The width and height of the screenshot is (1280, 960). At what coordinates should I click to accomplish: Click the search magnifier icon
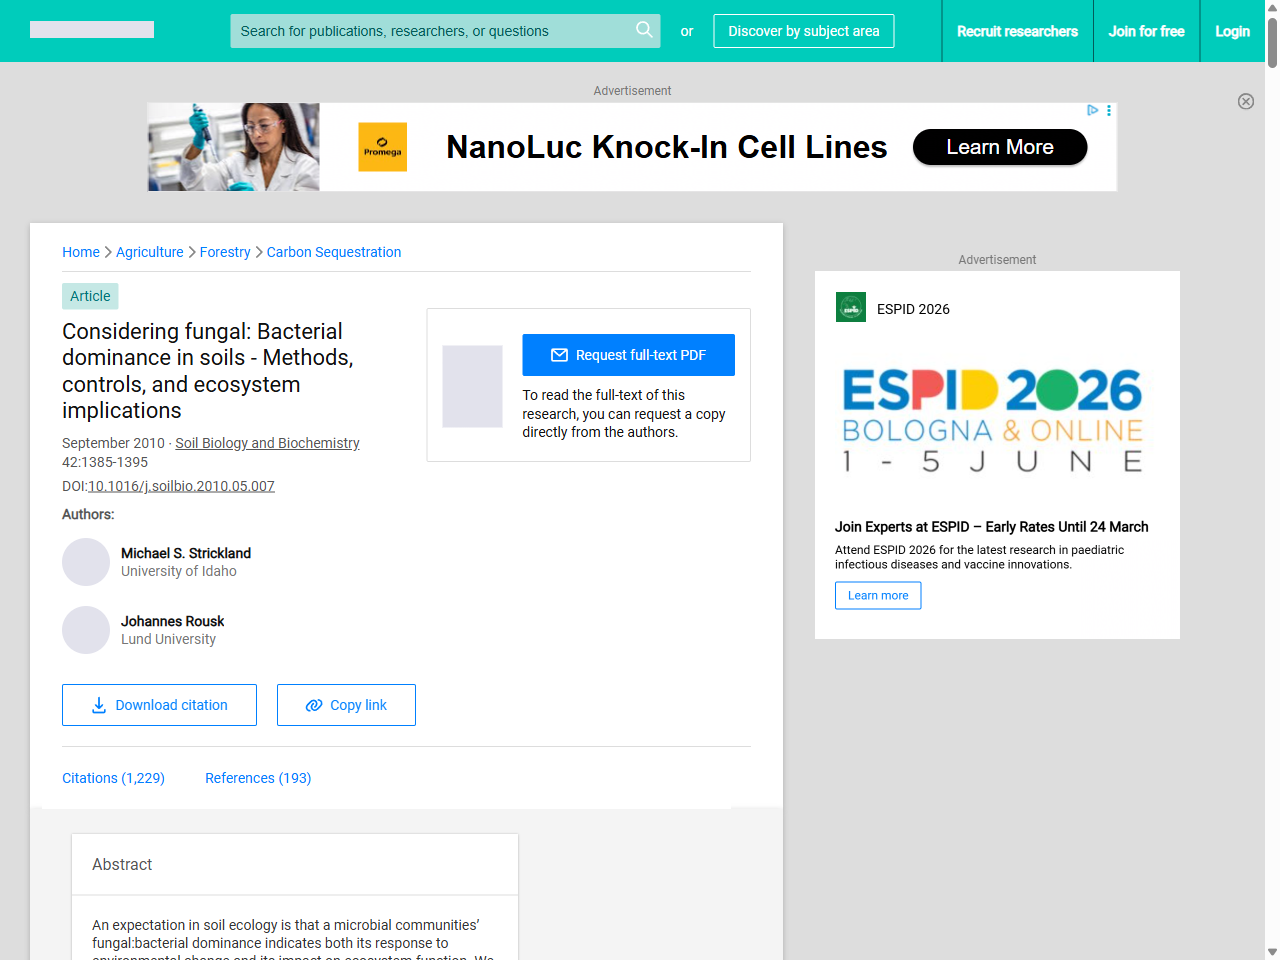(x=644, y=30)
